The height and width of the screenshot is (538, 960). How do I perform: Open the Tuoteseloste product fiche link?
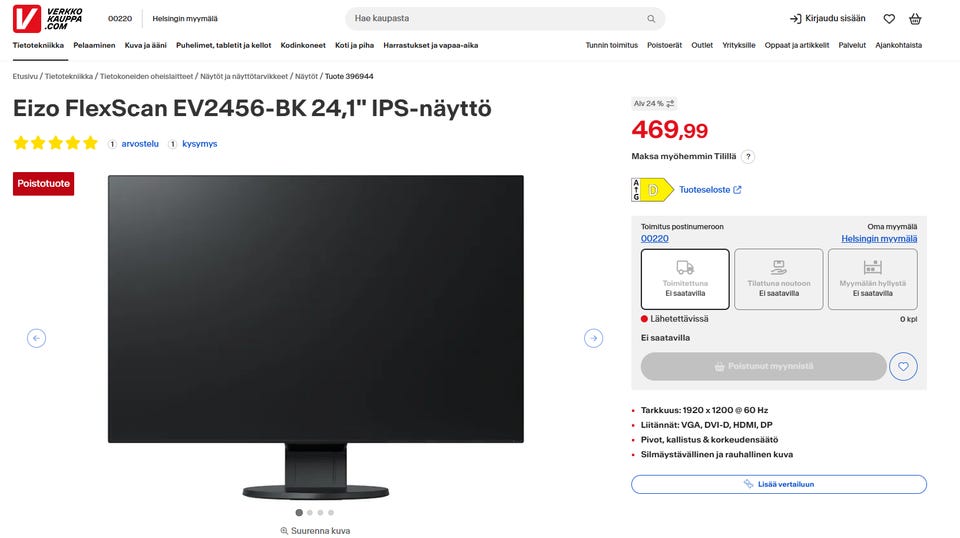(x=710, y=190)
